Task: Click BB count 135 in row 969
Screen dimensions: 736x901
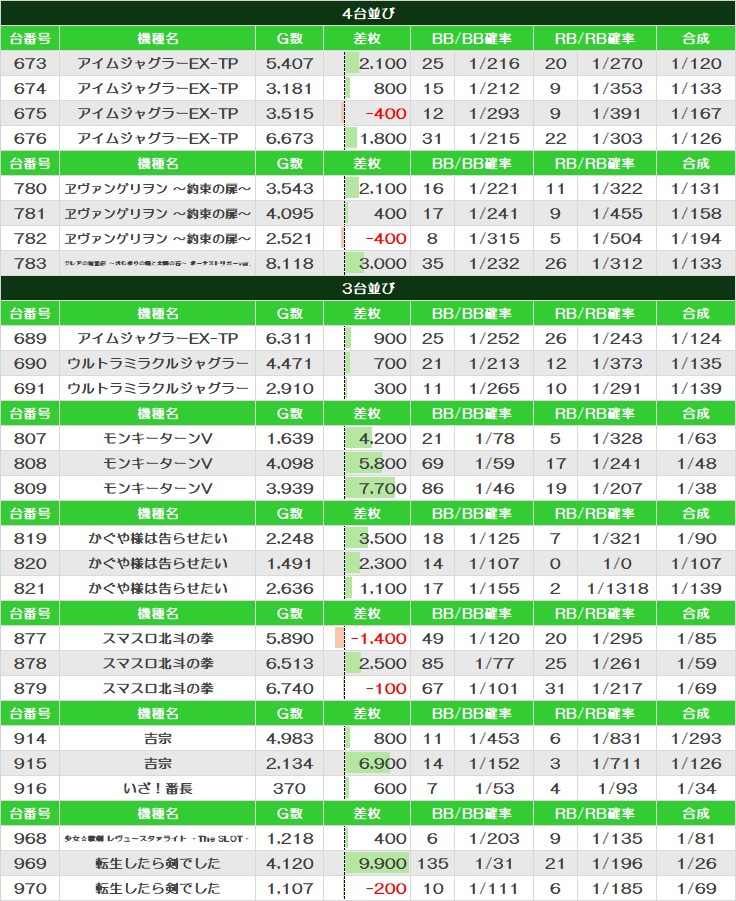Action: click(433, 863)
